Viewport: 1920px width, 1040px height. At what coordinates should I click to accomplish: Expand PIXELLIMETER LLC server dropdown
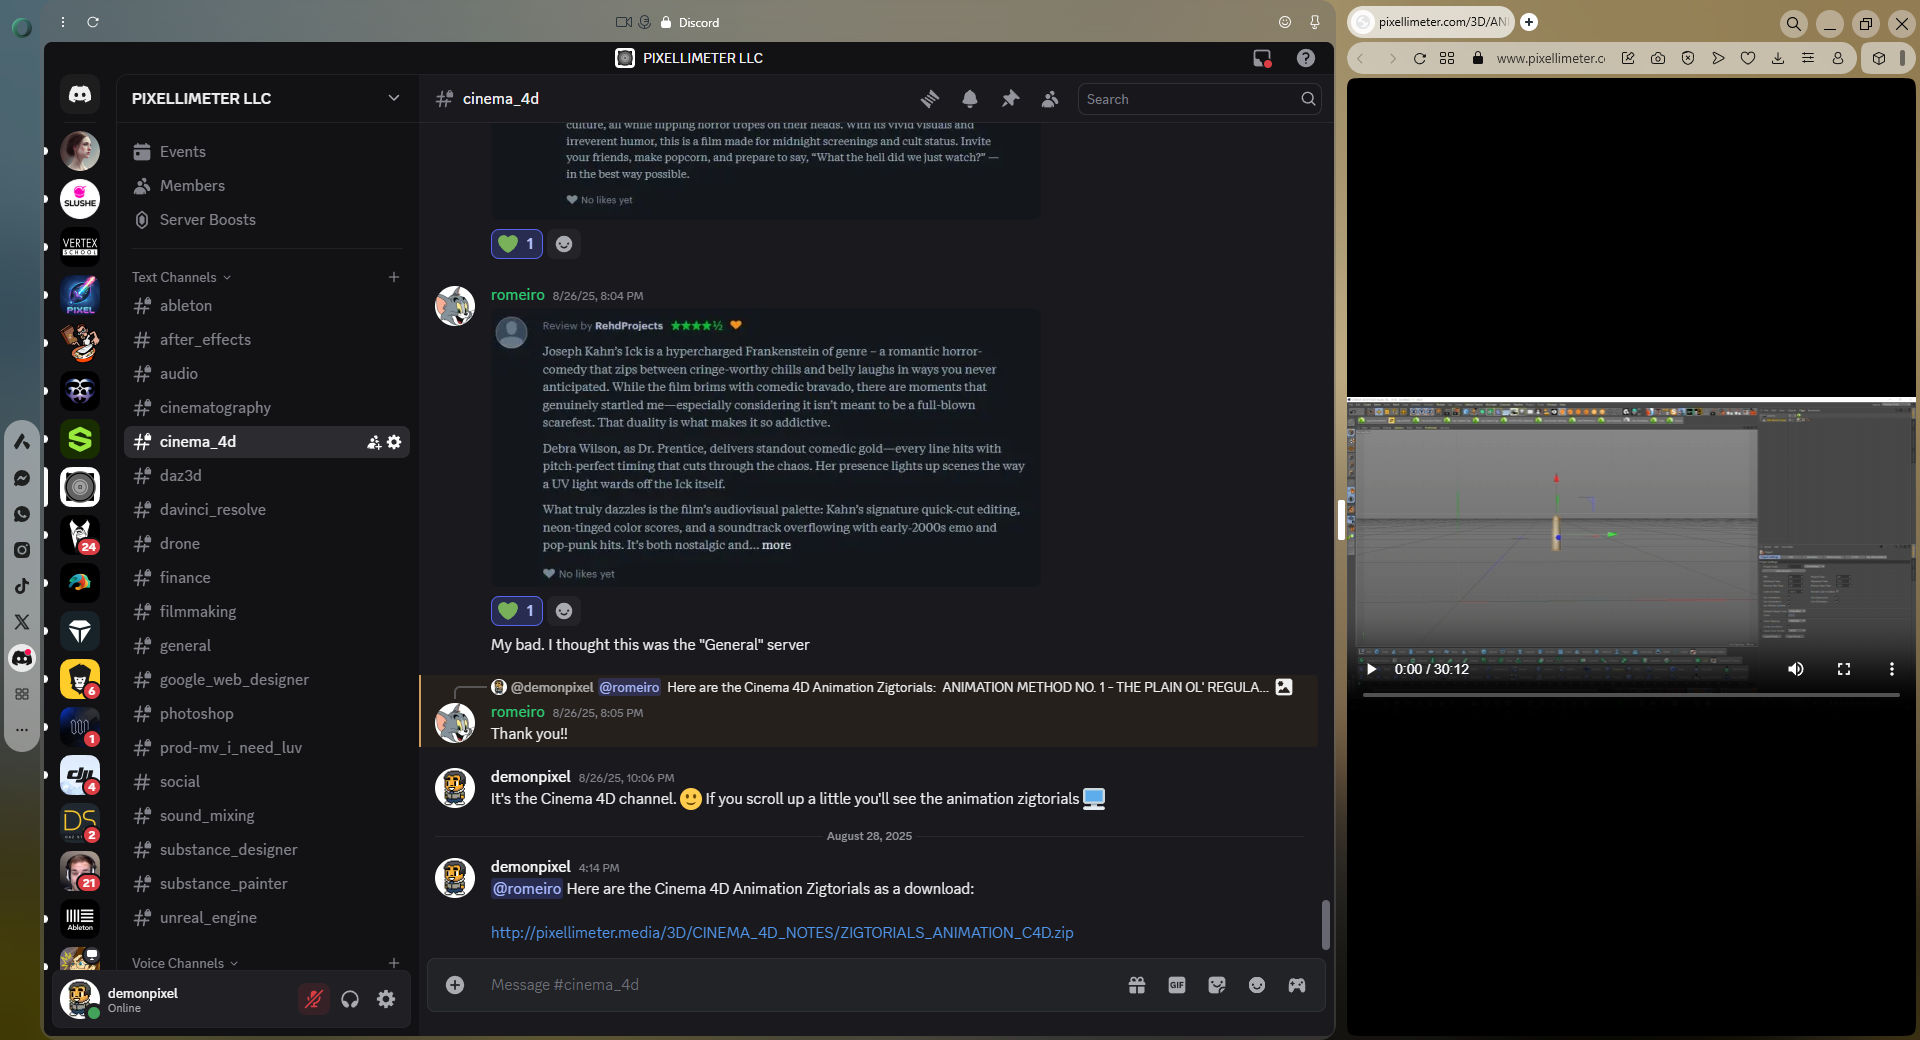click(x=394, y=98)
